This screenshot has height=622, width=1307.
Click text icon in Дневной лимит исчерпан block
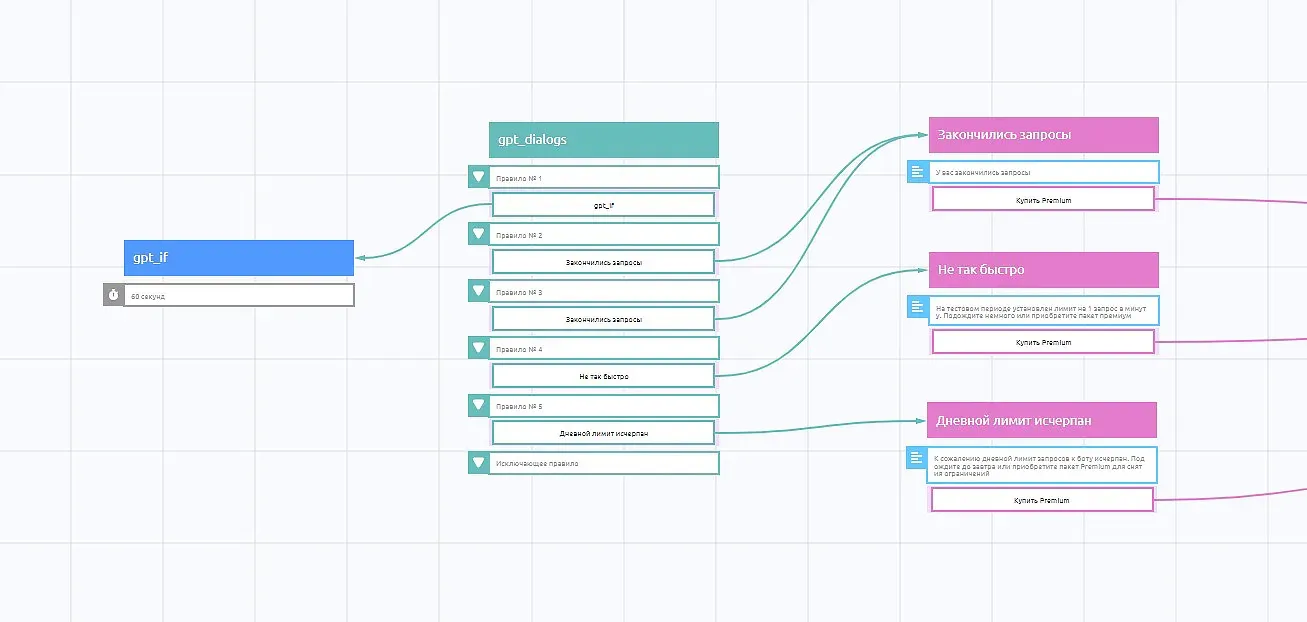[x=916, y=458]
